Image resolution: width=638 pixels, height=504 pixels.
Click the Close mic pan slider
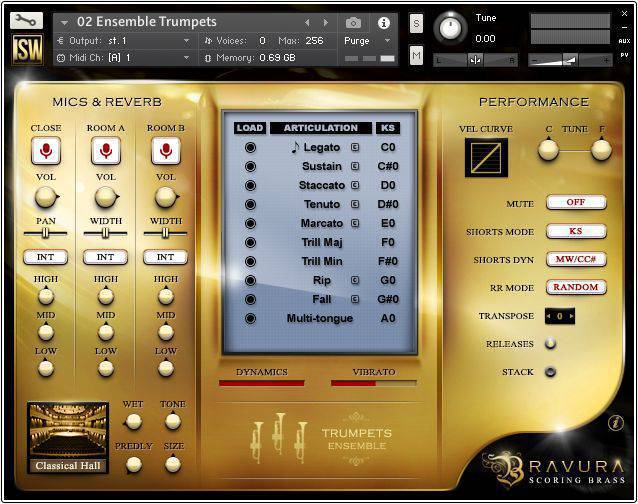45,234
